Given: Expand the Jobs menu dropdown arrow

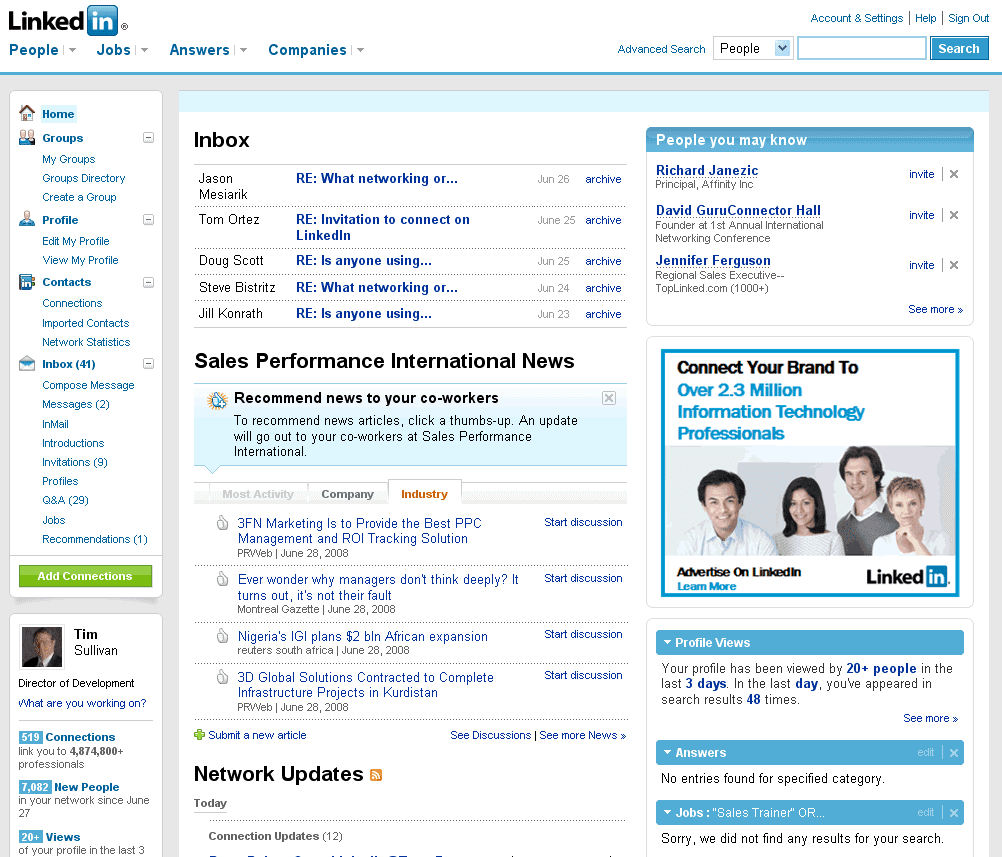Looking at the screenshot, I should 144,50.
